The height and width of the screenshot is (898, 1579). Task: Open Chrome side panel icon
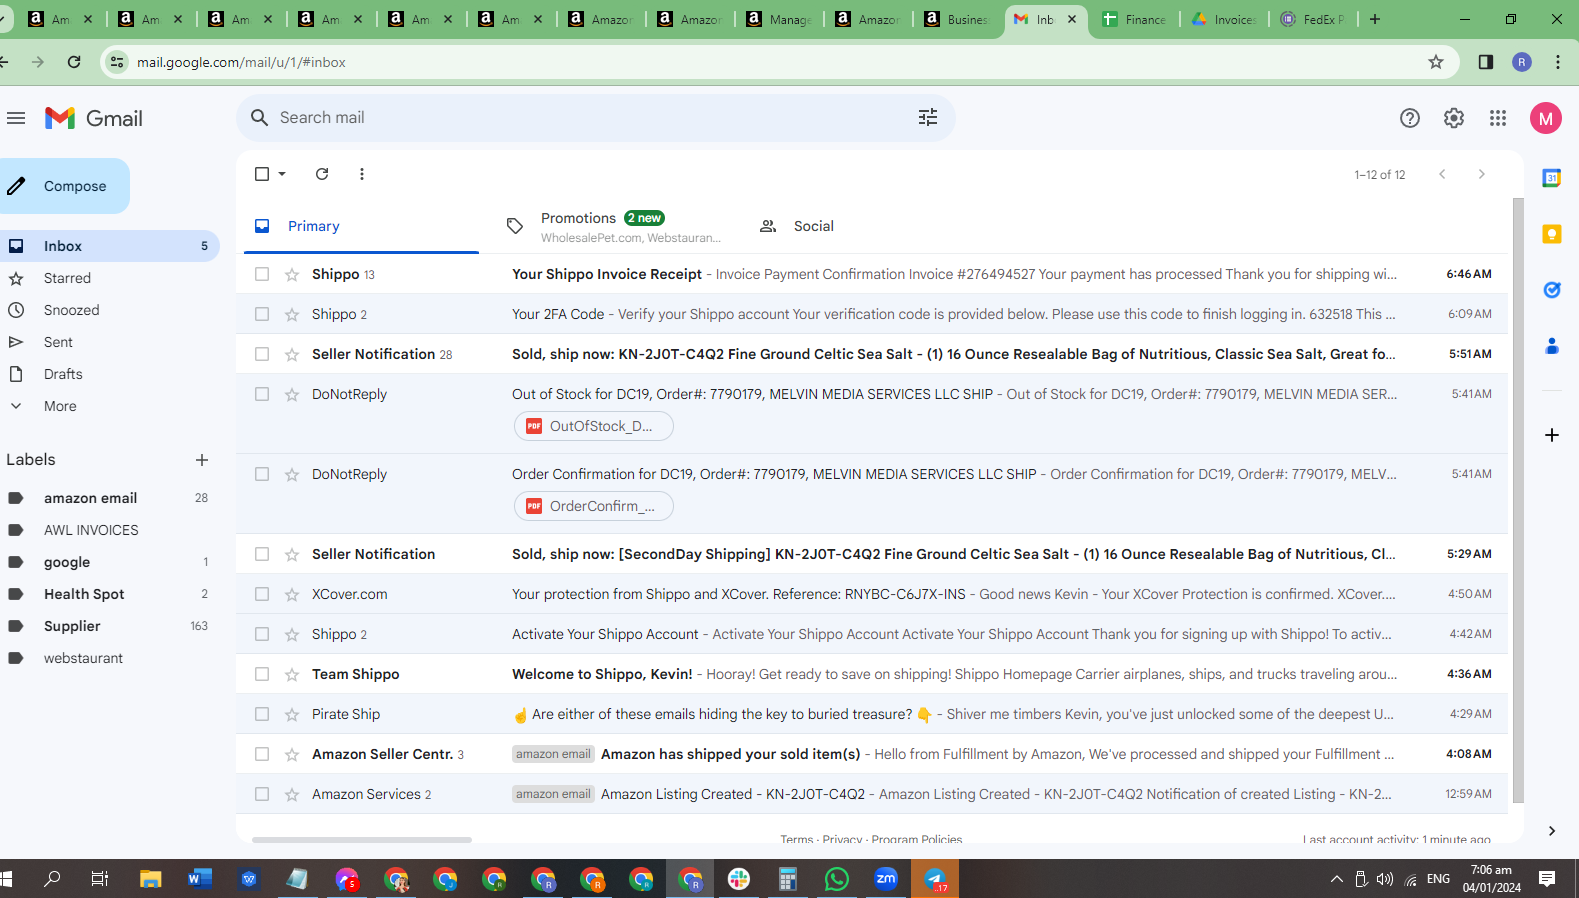pyautogui.click(x=1486, y=62)
